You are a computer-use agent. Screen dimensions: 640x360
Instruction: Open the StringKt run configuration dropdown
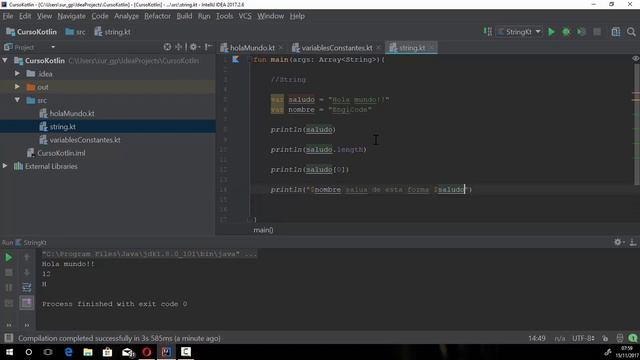click(x=519, y=32)
